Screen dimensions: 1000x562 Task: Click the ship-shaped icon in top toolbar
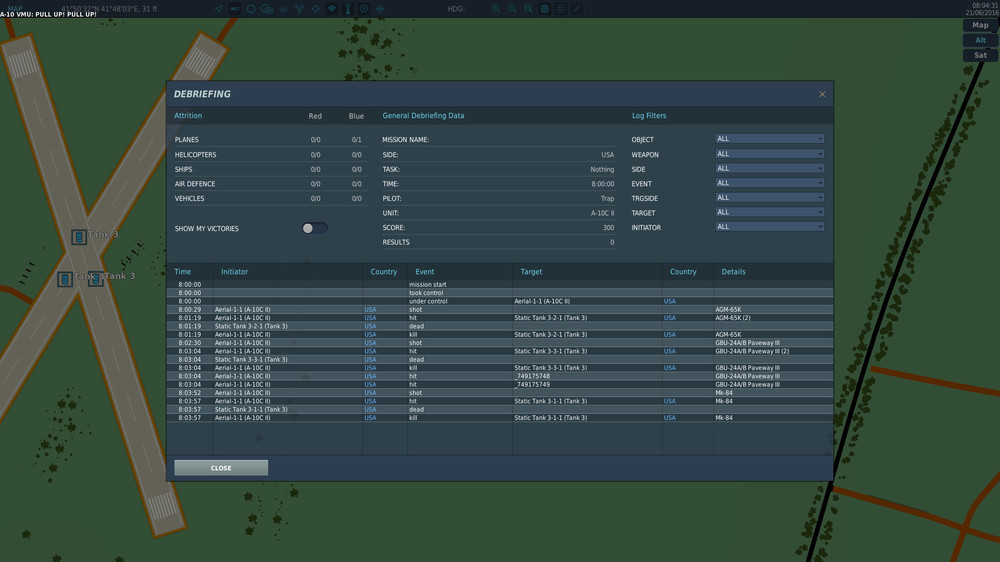[283, 9]
